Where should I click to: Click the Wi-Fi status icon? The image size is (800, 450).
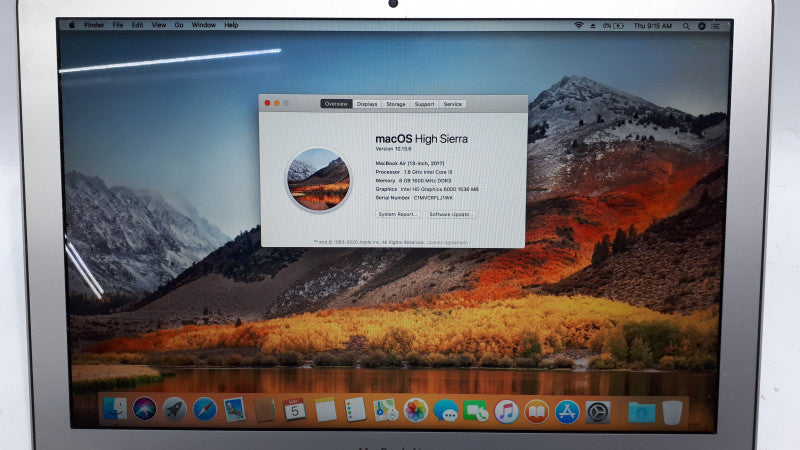tap(579, 25)
